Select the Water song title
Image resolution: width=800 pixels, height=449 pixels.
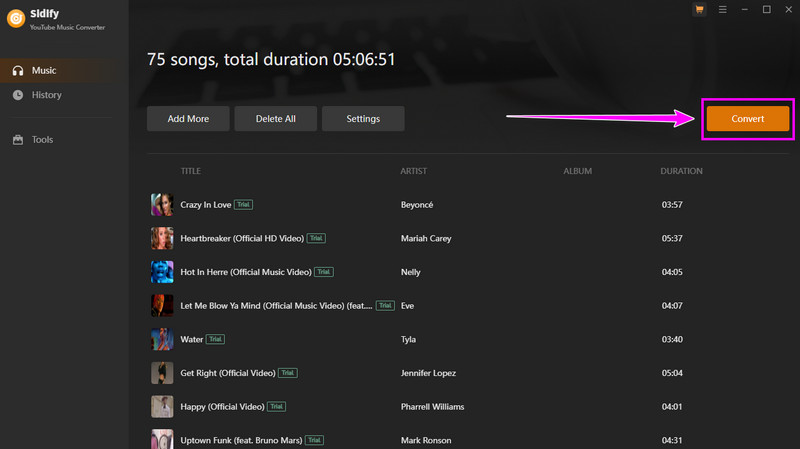point(192,339)
